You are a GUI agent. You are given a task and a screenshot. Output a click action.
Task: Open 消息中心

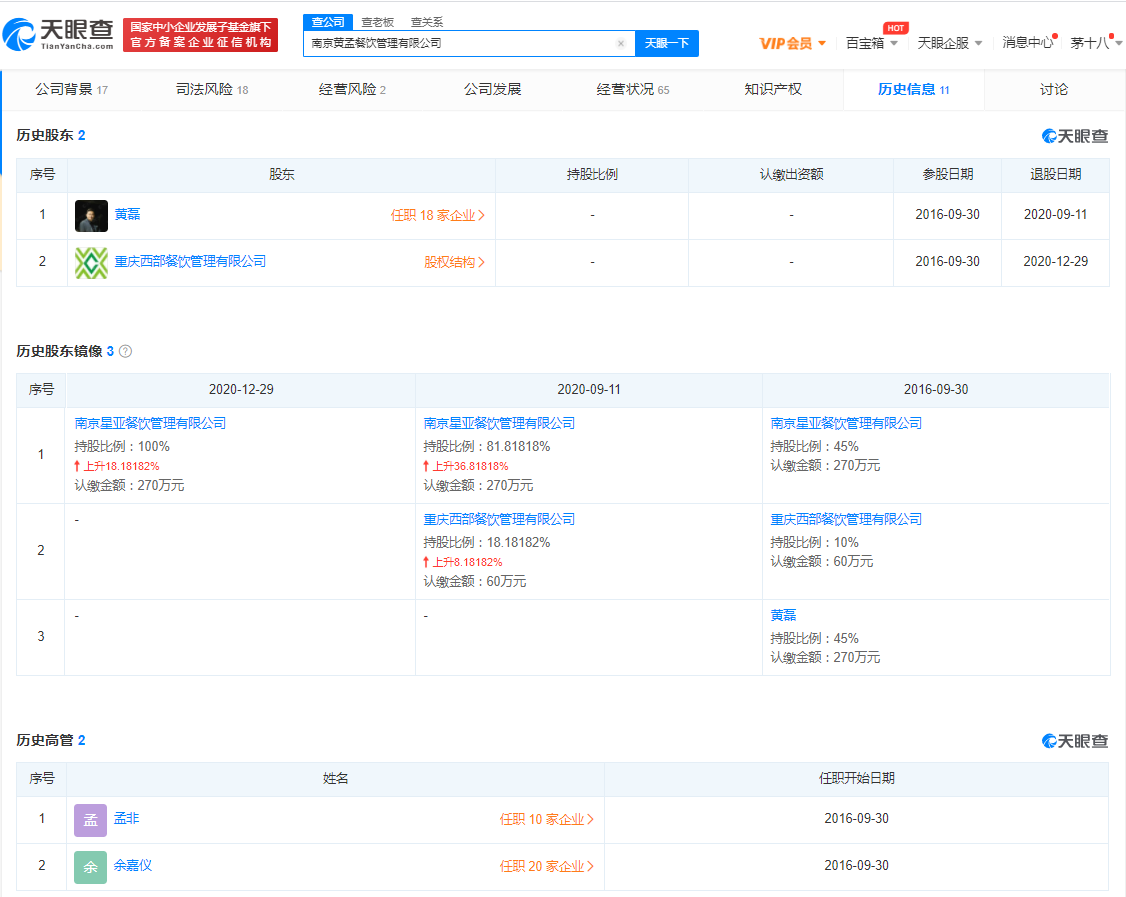click(x=1028, y=42)
